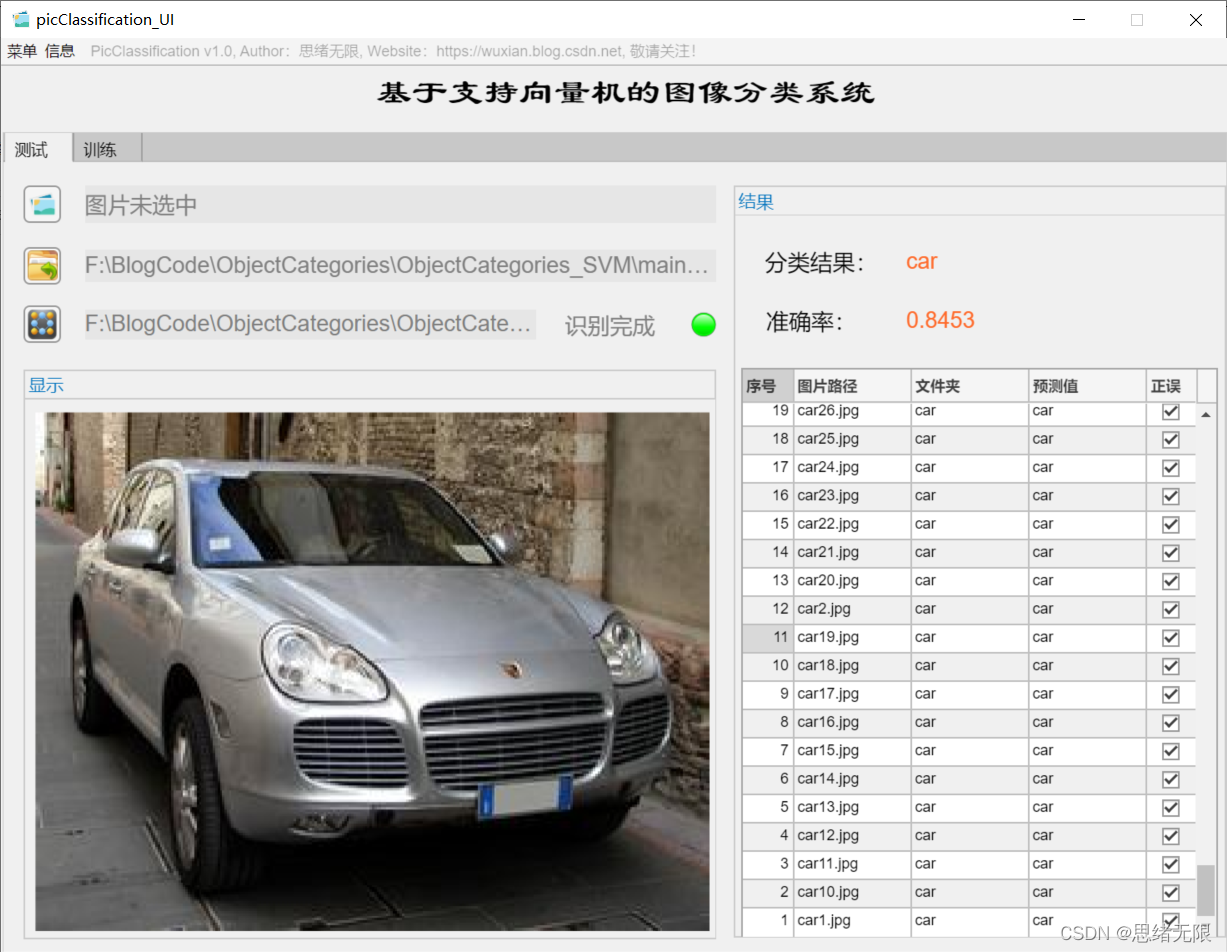Click the 0.8453 accuracy value

(940, 320)
